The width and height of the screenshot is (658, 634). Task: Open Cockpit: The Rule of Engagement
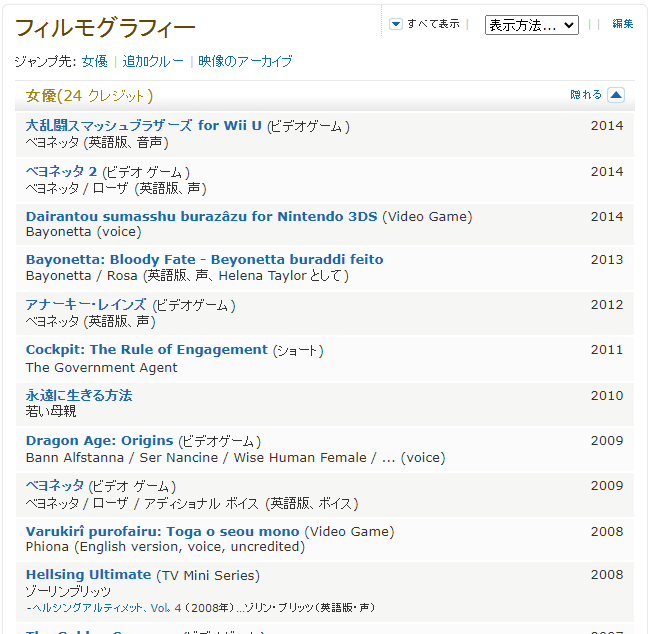click(x=146, y=350)
